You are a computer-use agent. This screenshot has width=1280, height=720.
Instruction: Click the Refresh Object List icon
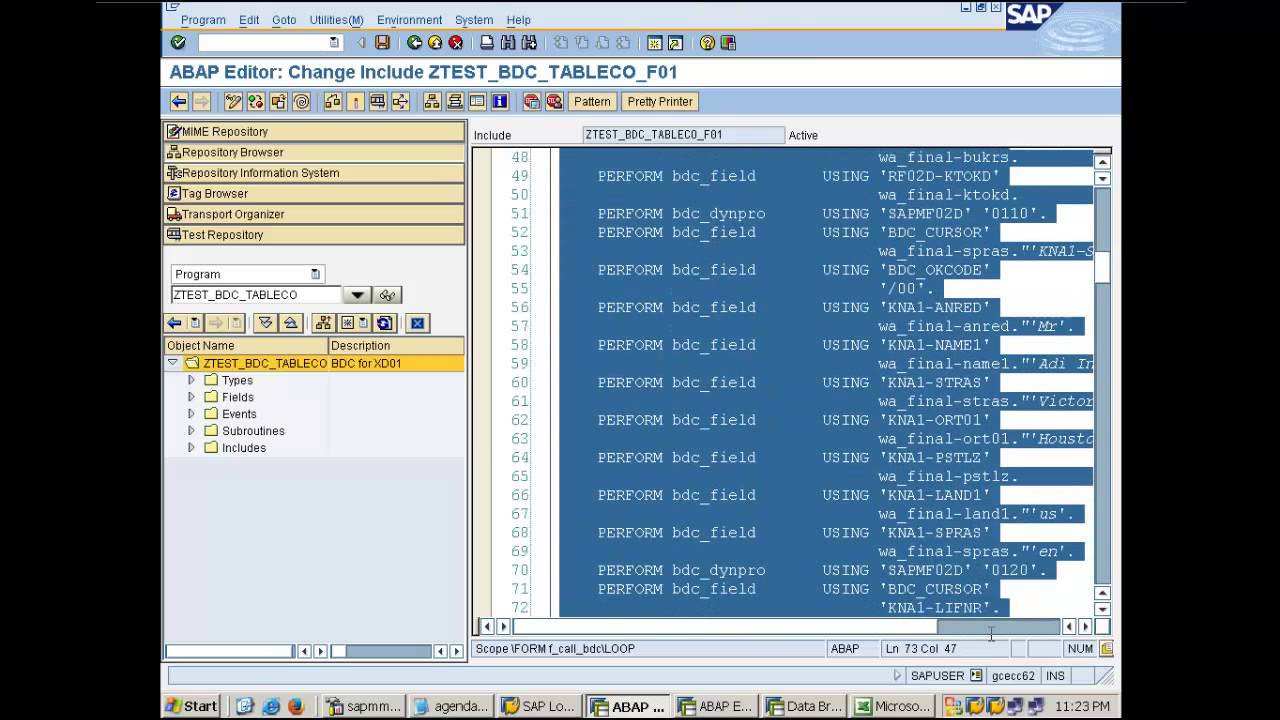[x=385, y=323]
